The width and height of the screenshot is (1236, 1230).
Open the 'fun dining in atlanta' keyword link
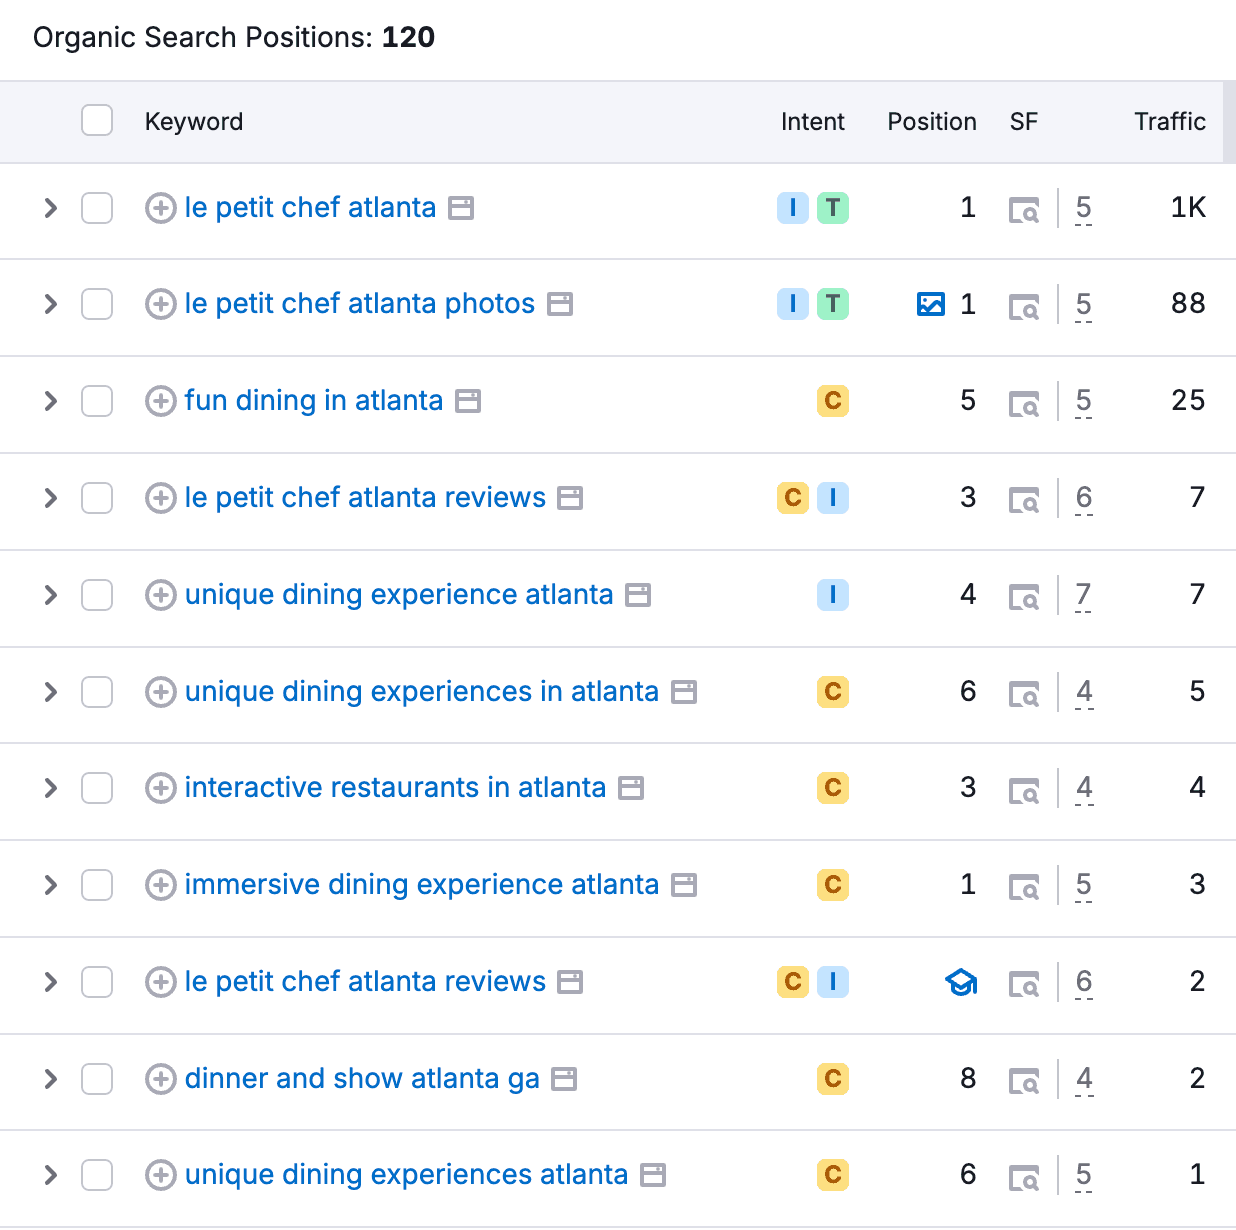[314, 401]
